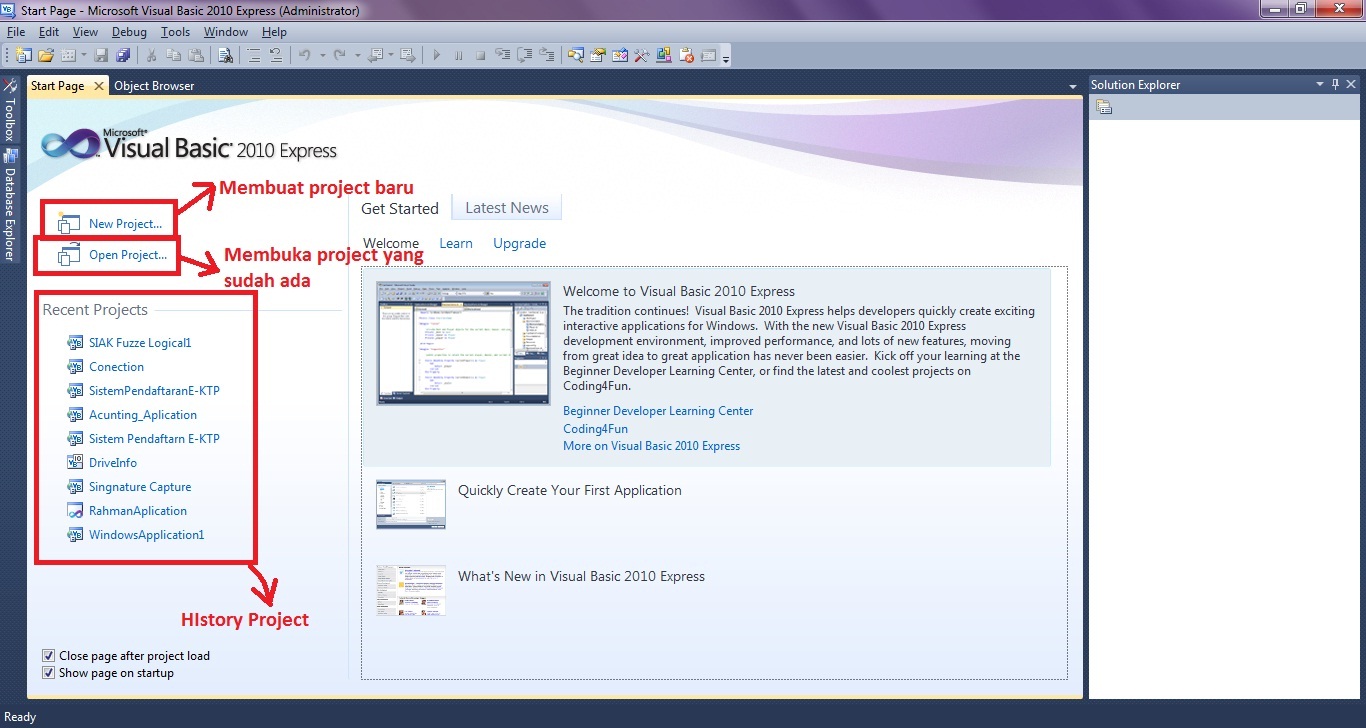Click the Stop Debugging square icon
Viewport: 1366px width, 728px height.
point(480,55)
